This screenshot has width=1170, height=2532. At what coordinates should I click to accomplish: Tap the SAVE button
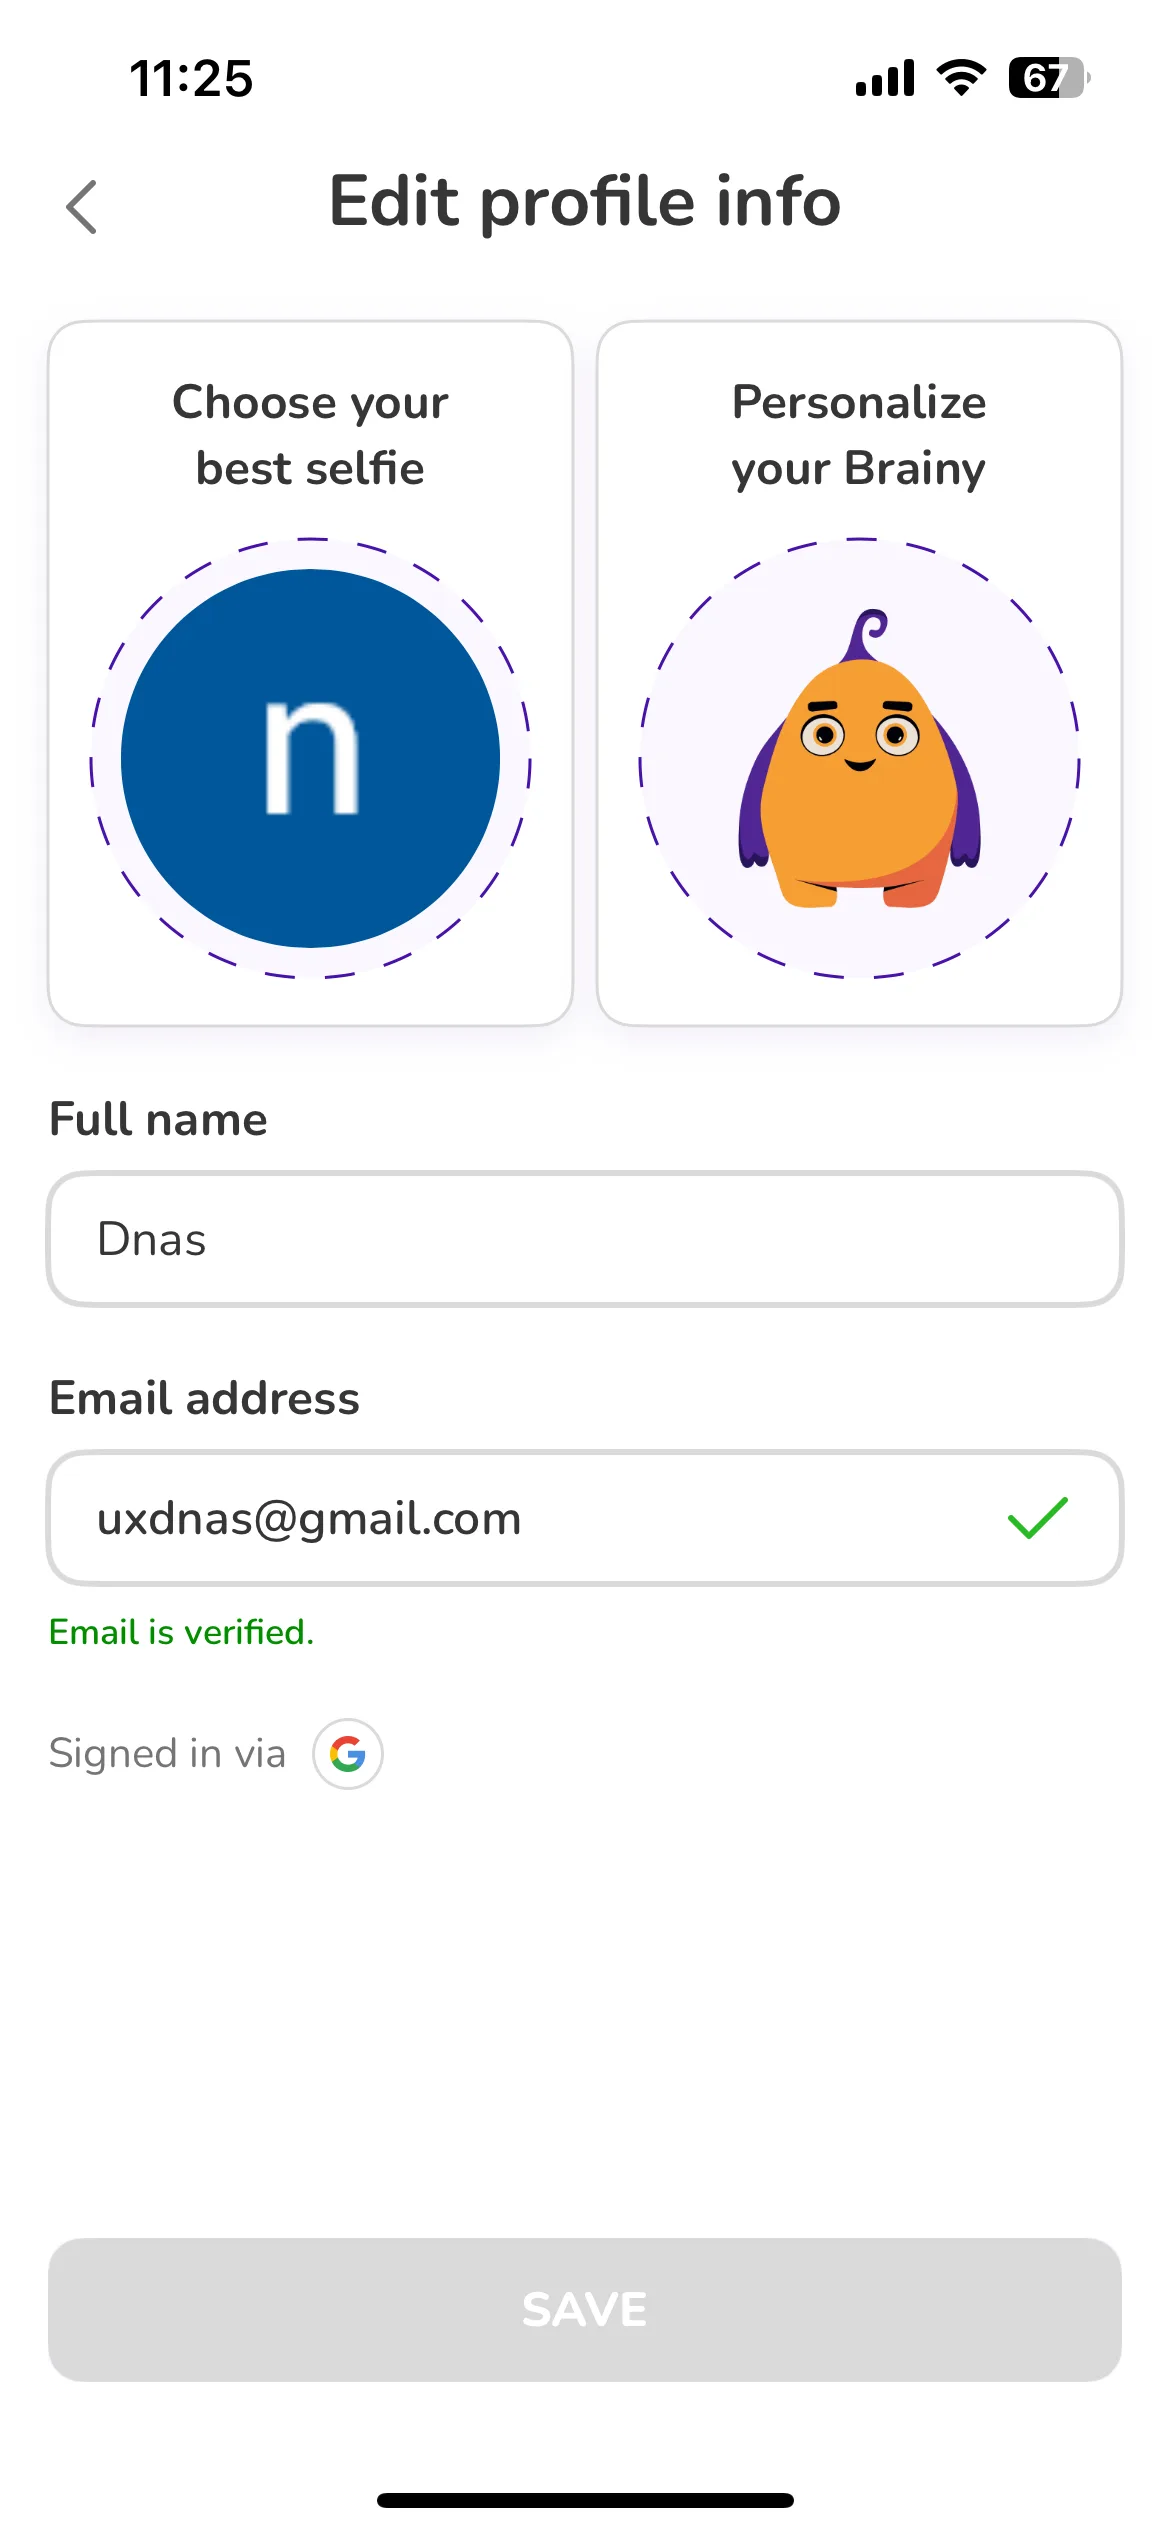(x=585, y=2309)
